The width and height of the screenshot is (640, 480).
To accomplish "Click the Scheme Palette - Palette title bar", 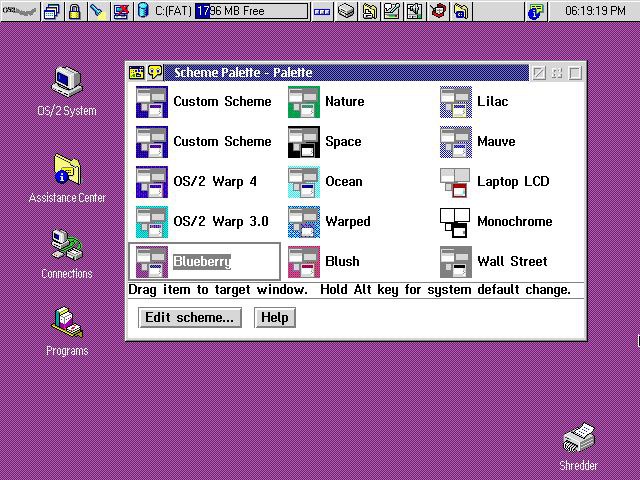I will click(x=346, y=73).
